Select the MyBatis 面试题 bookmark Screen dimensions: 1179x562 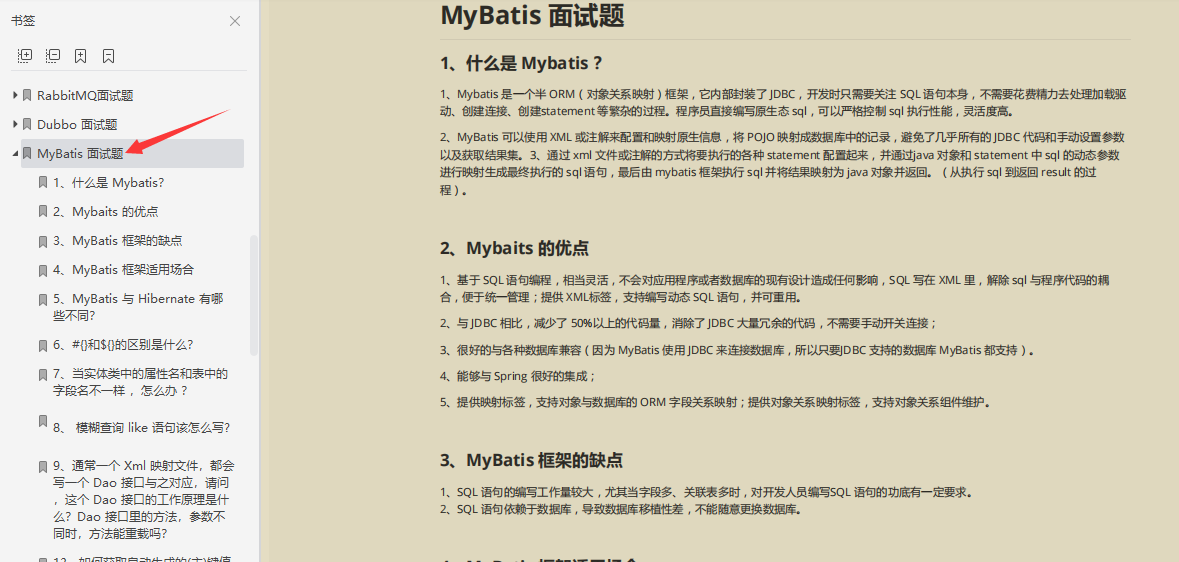coord(80,153)
